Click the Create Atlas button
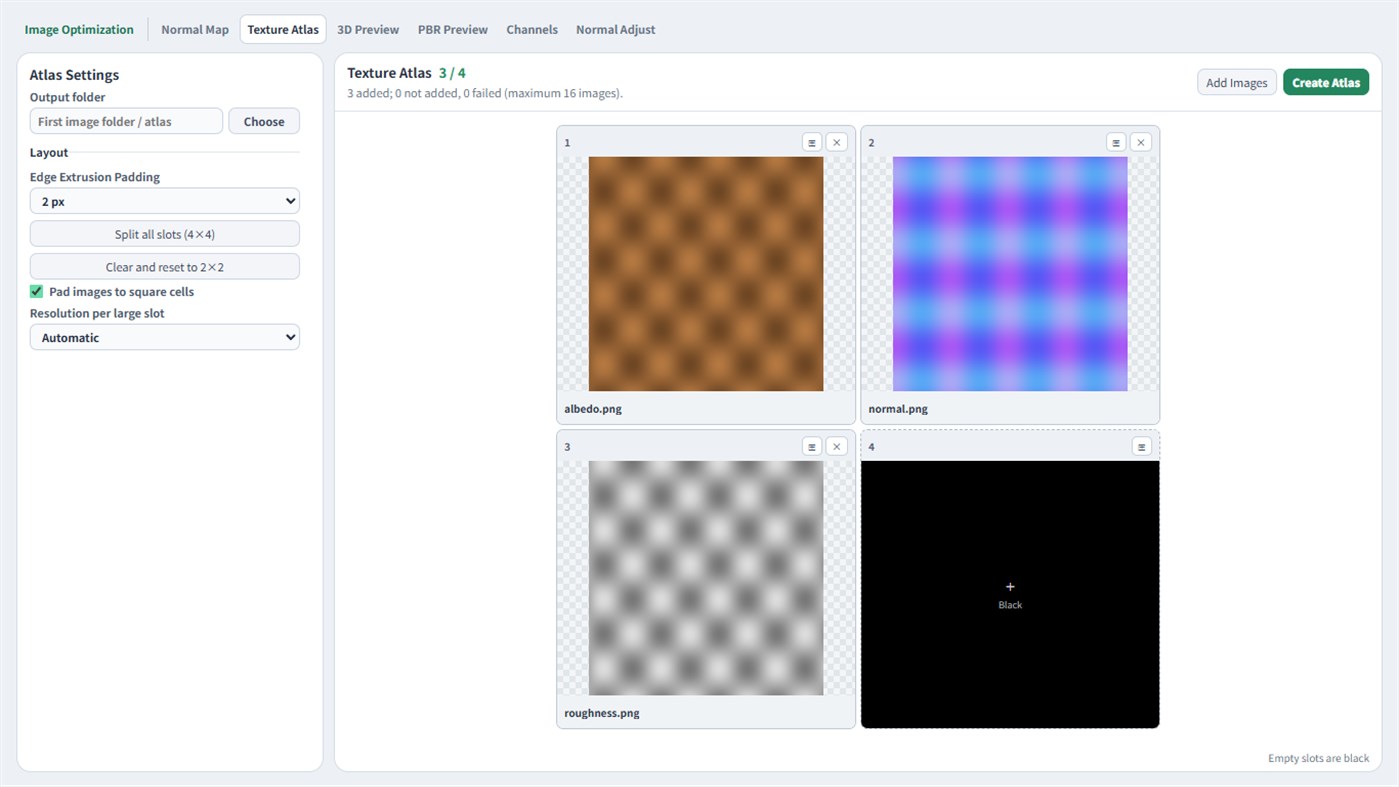 coord(1326,82)
